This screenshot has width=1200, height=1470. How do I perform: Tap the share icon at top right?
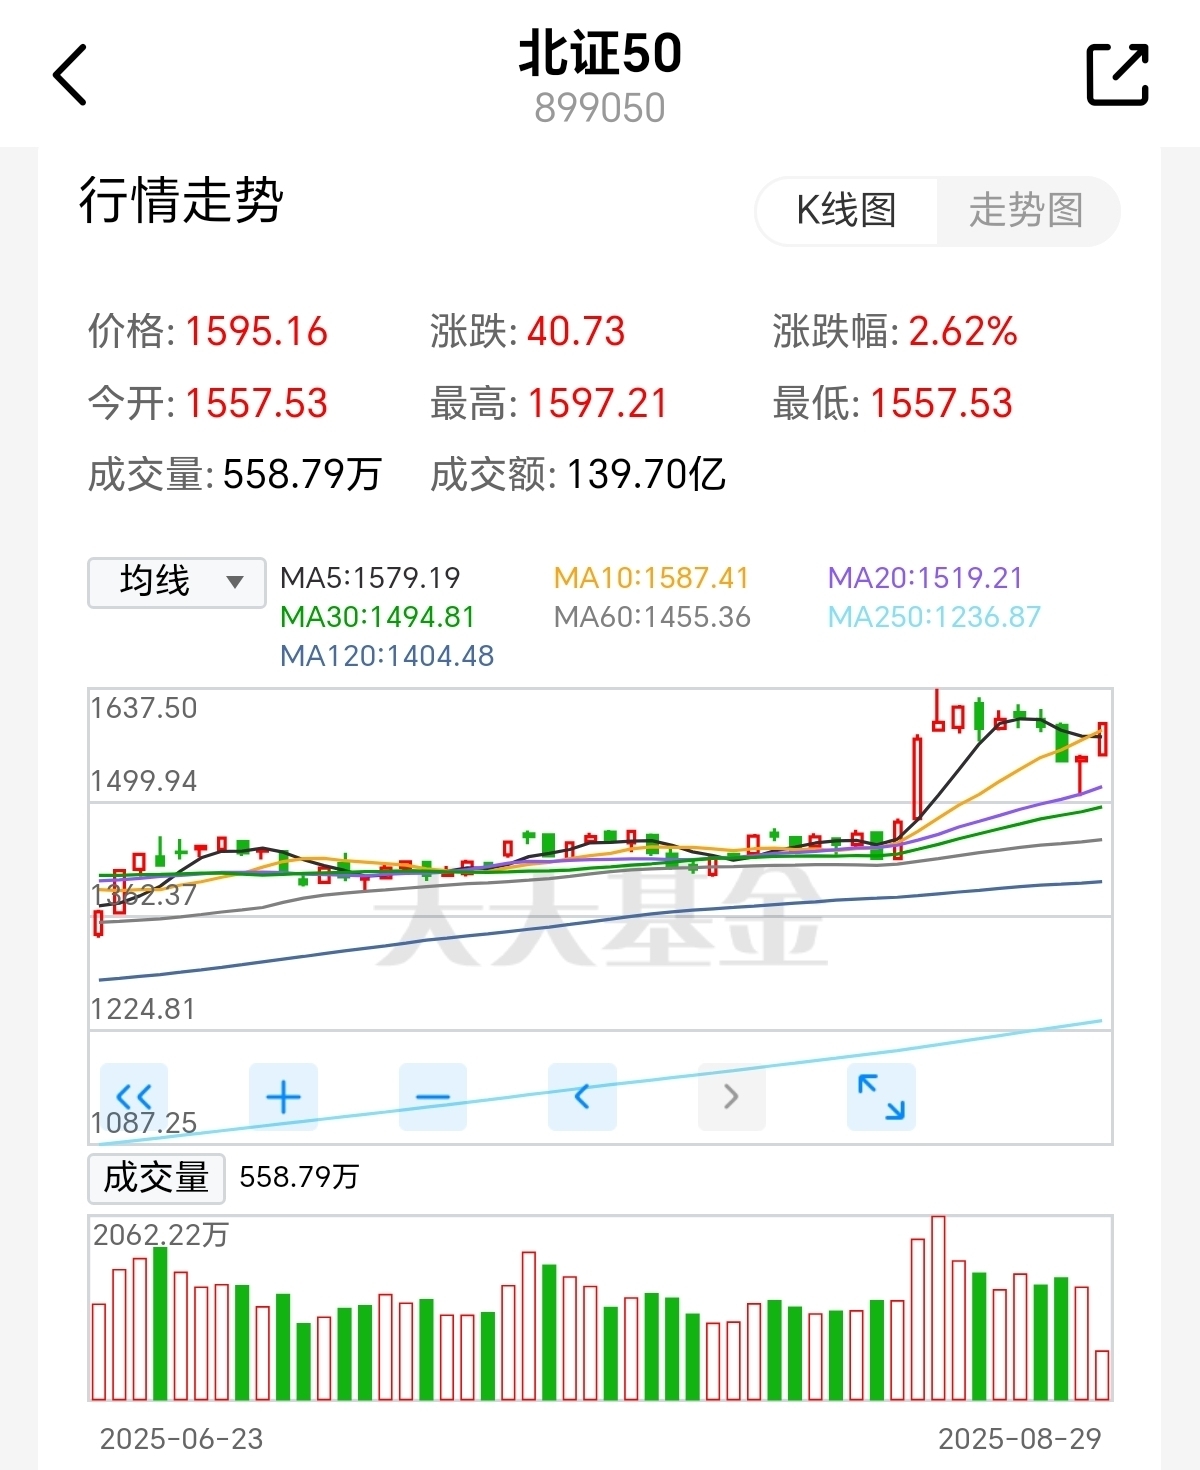1117,74
